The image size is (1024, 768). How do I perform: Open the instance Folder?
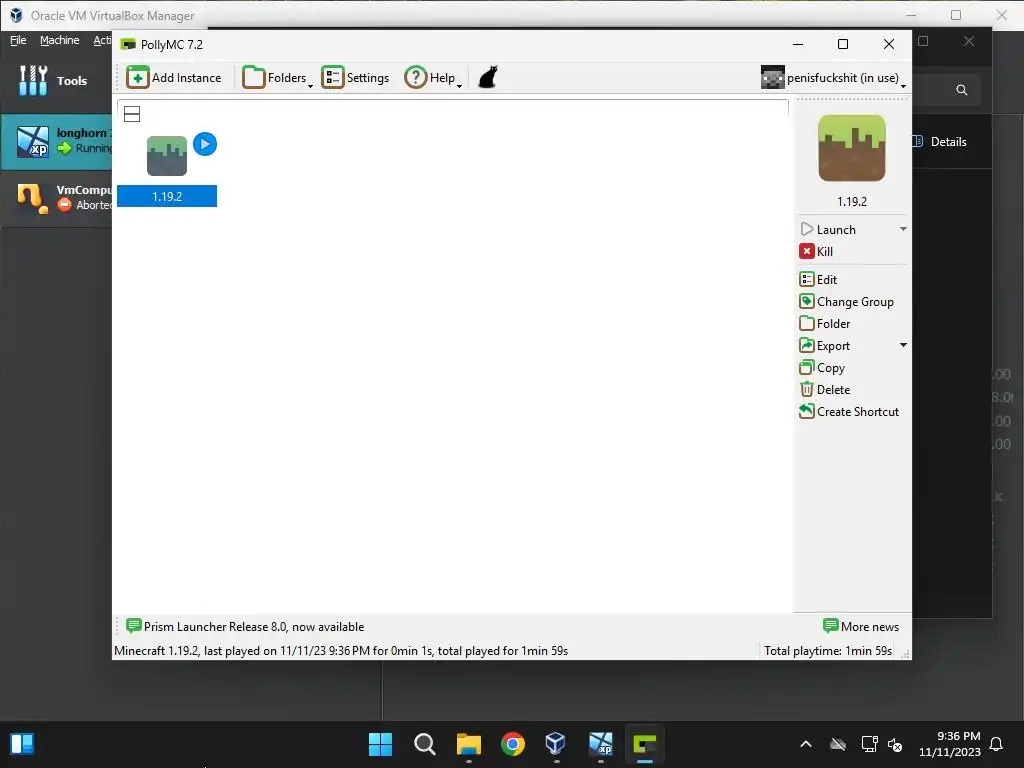825,323
